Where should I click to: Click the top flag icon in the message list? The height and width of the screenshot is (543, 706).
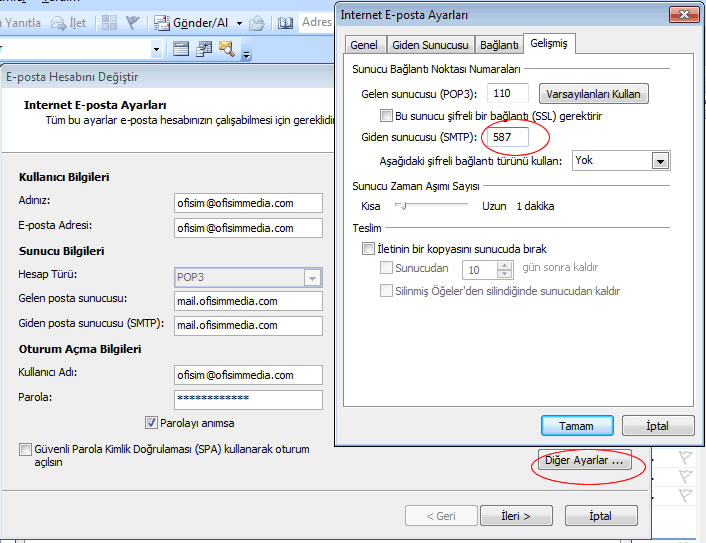(x=685, y=458)
